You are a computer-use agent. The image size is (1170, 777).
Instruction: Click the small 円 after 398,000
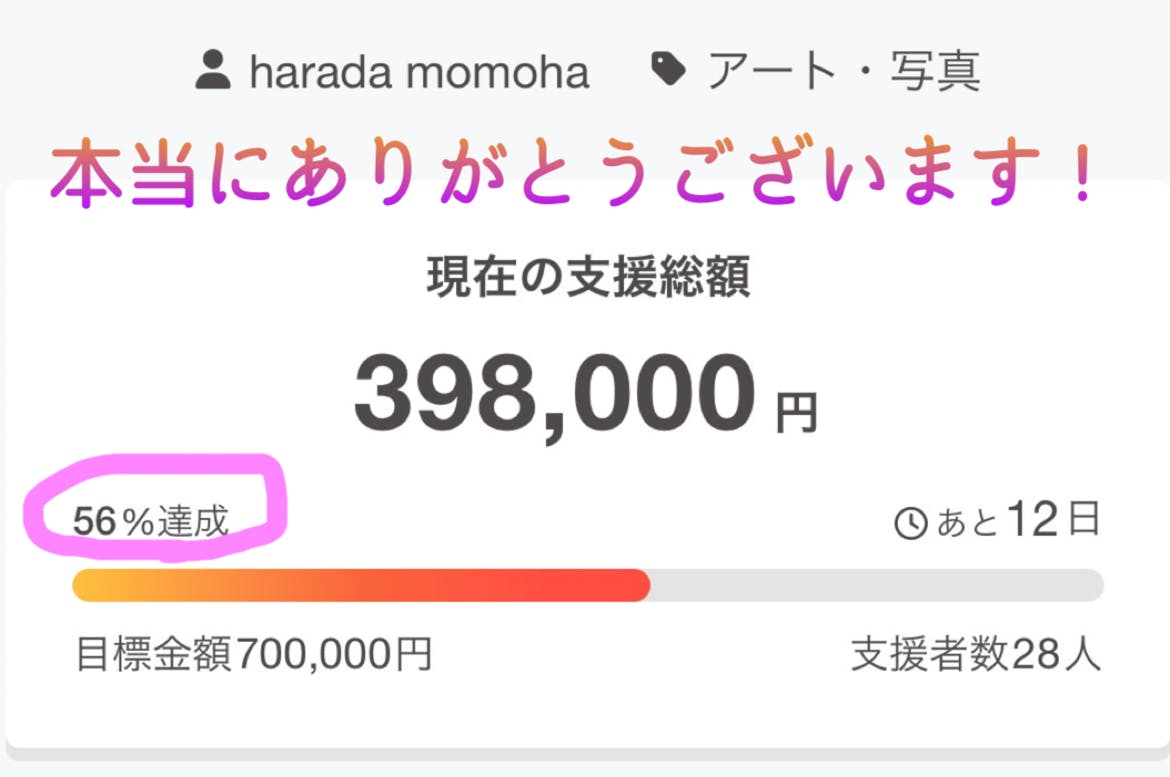coord(797,410)
